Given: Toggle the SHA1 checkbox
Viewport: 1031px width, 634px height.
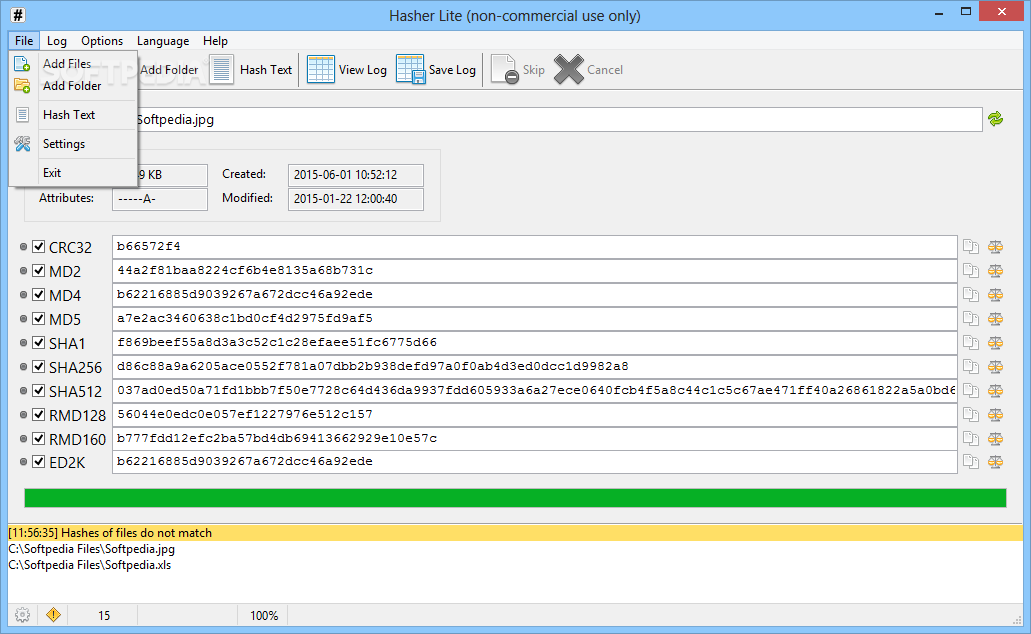Looking at the screenshot, I should pyautogui.click(x=39, y=343).
